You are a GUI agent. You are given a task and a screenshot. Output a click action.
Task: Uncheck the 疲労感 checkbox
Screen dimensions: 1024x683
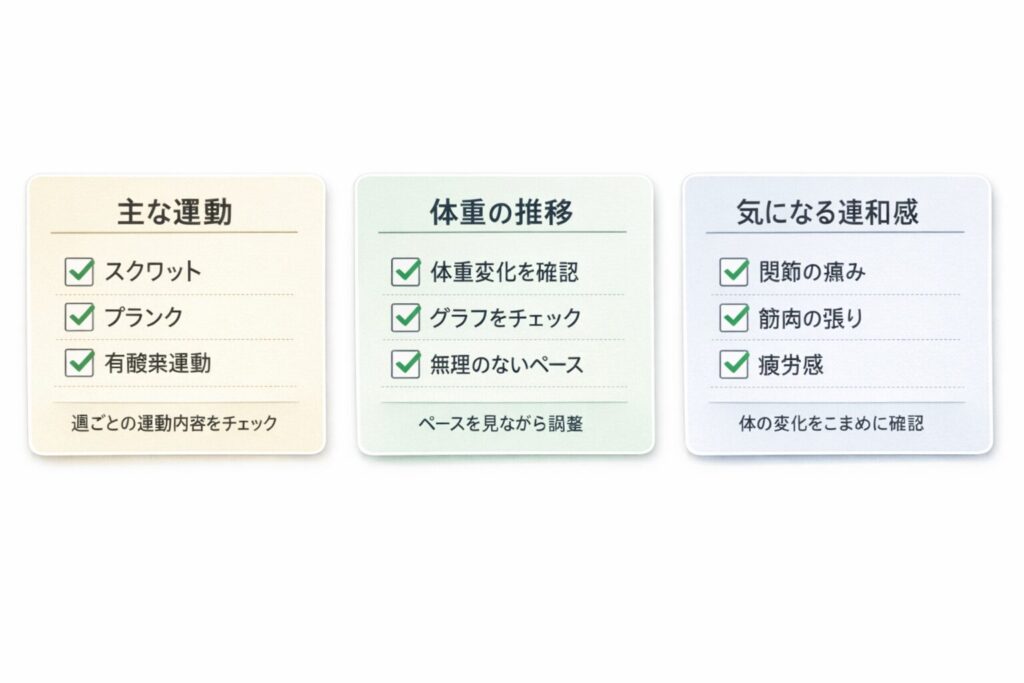click(734, 364)
